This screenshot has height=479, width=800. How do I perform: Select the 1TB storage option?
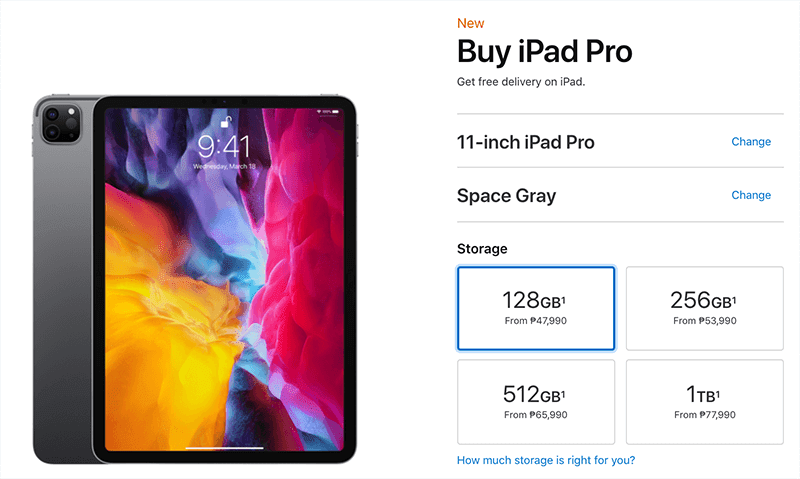coord(705,402)
